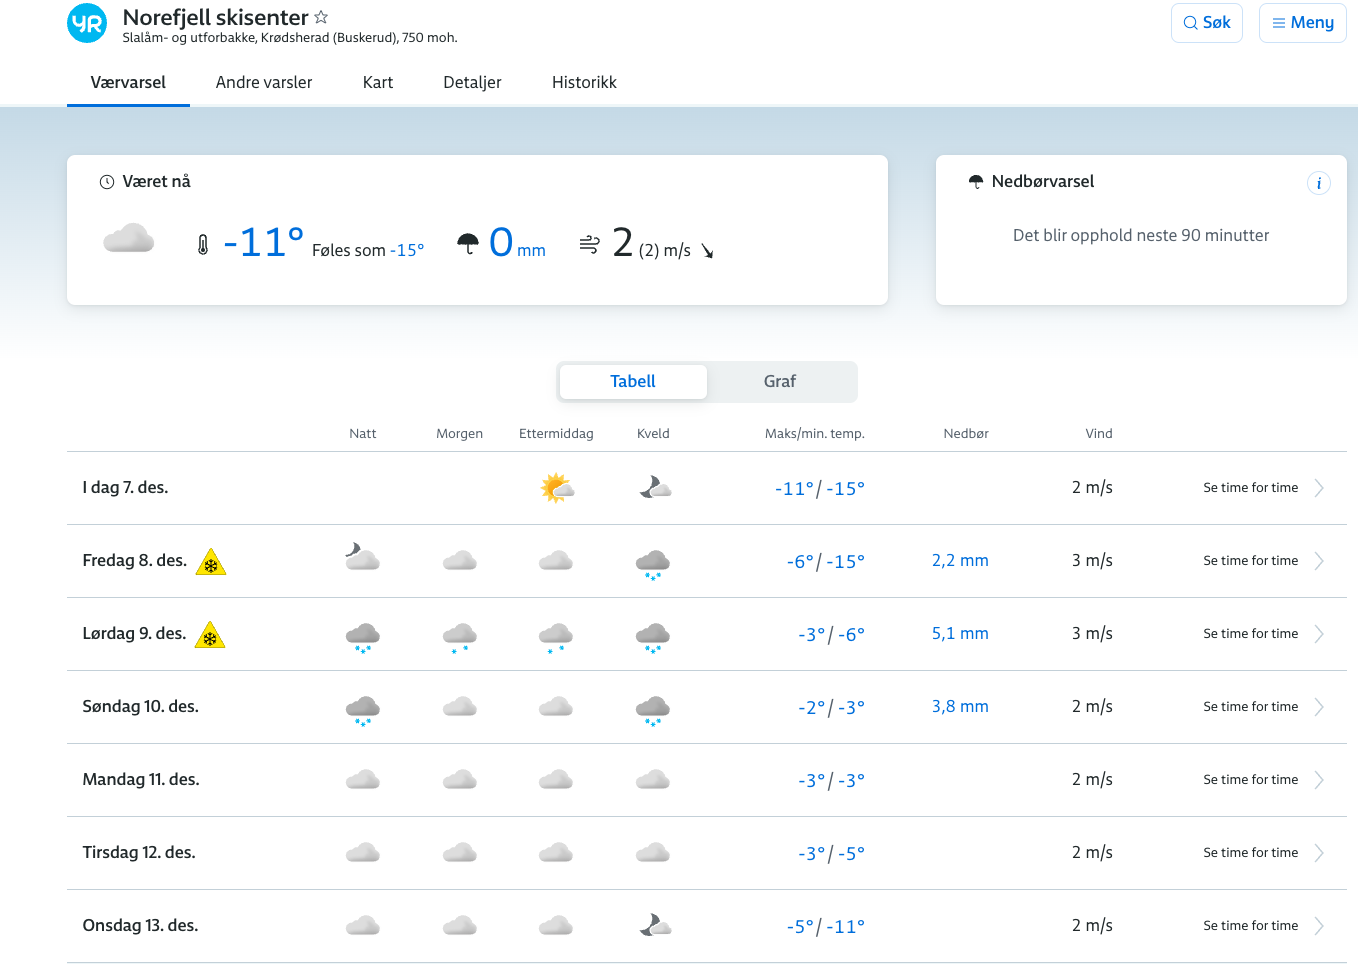Click the -5°/-11° temperature for Onsdag
The image size is (1358, 964).
[x=826, y=927]
